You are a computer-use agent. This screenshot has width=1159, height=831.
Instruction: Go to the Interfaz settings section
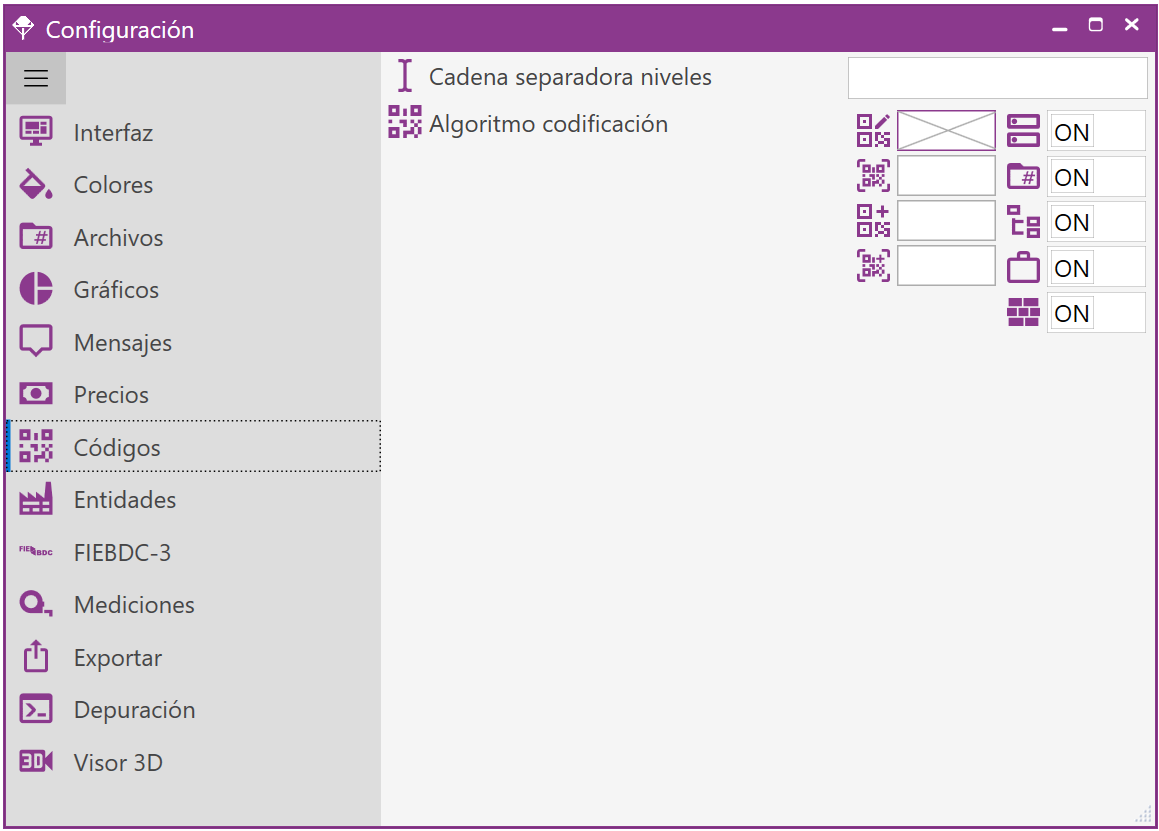point(113,133)
